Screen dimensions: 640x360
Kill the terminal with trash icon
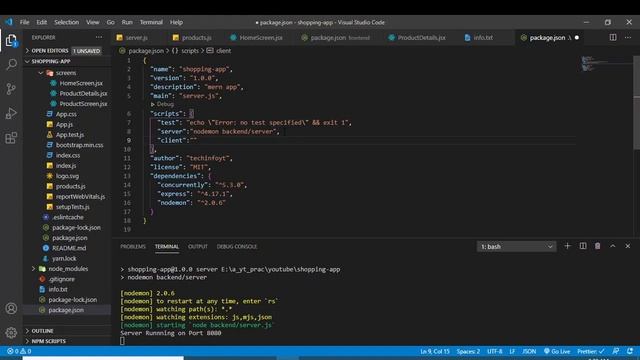point(598,246)
